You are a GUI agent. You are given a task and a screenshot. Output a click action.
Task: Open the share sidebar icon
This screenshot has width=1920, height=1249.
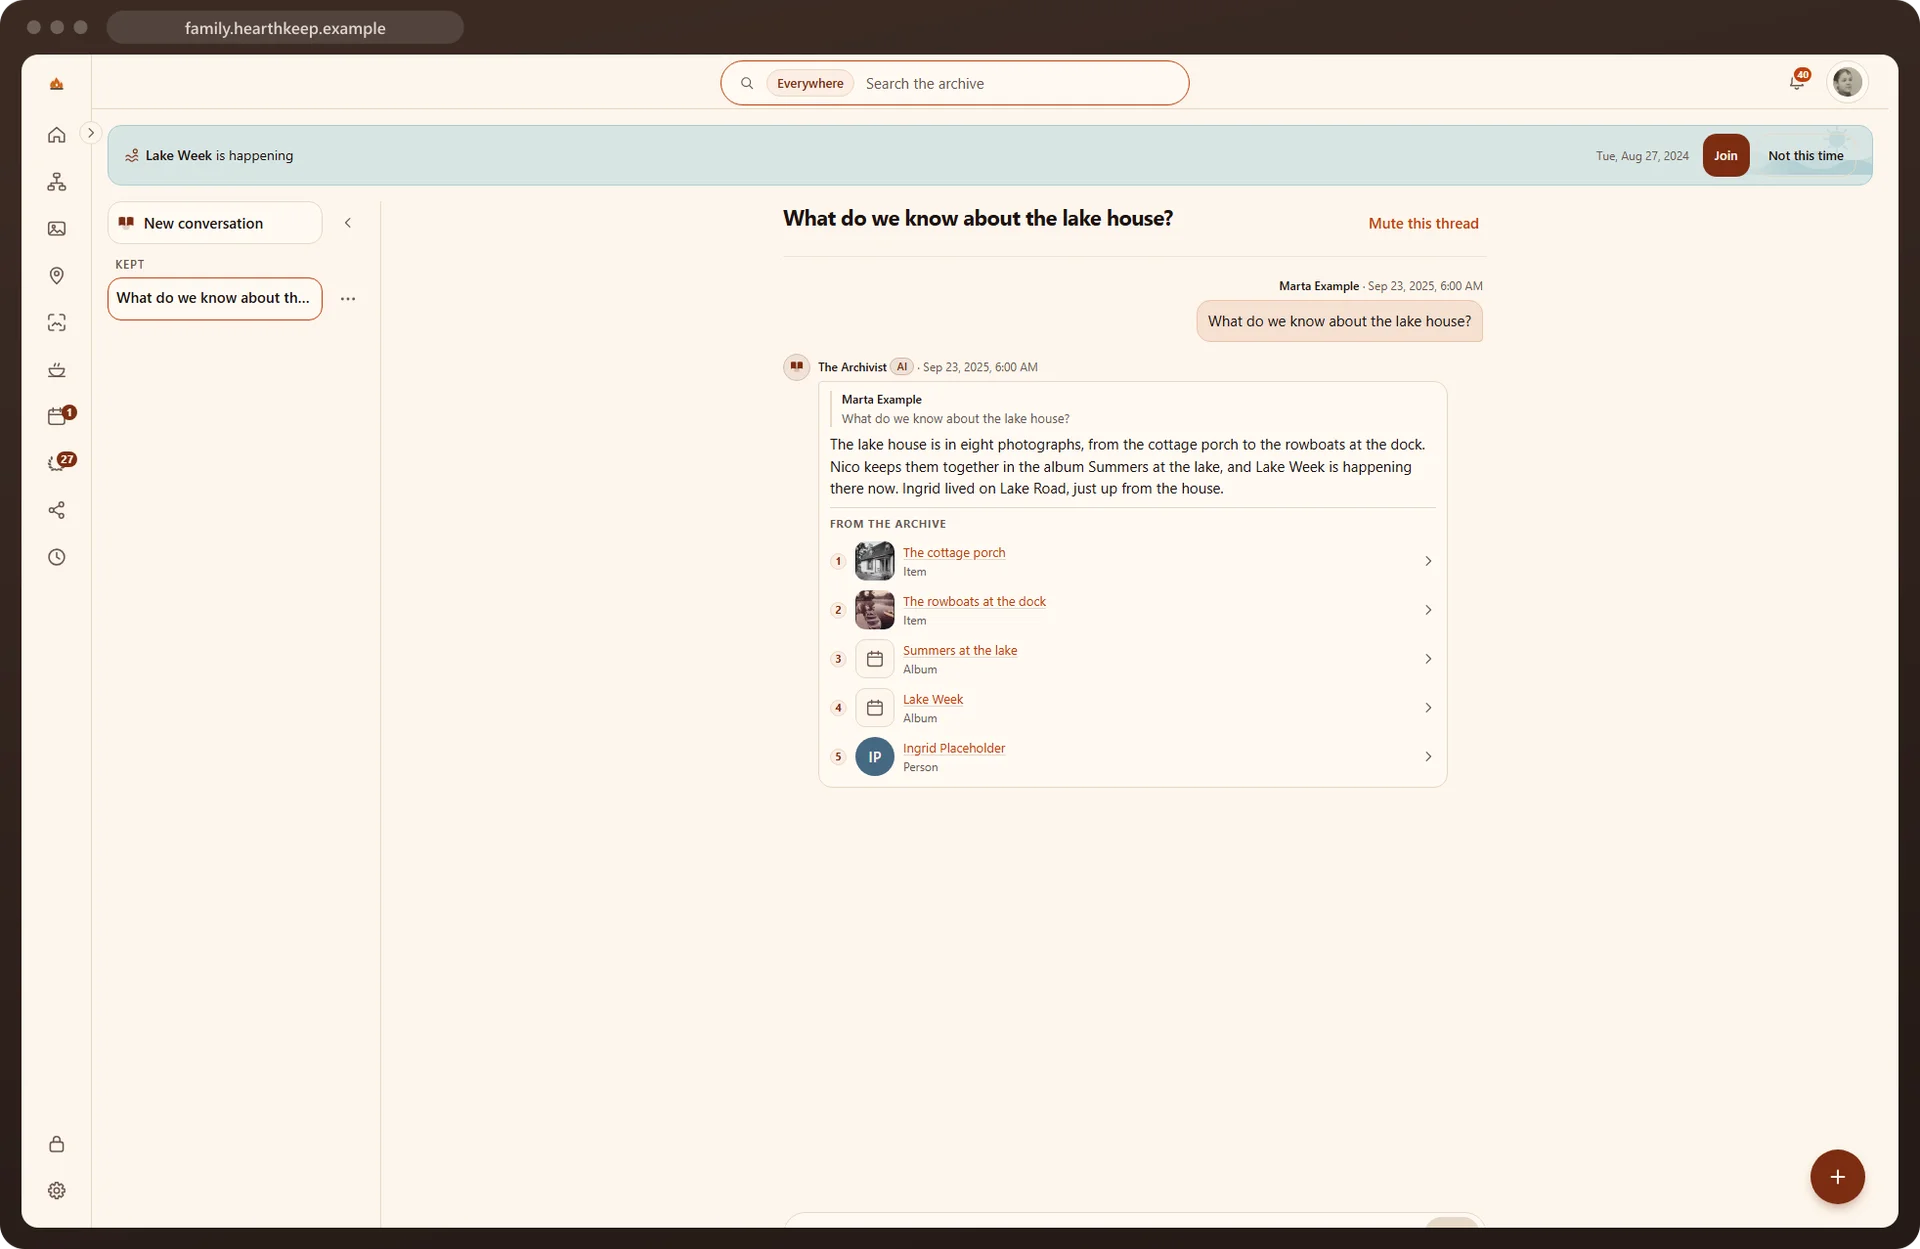[57, 510]
